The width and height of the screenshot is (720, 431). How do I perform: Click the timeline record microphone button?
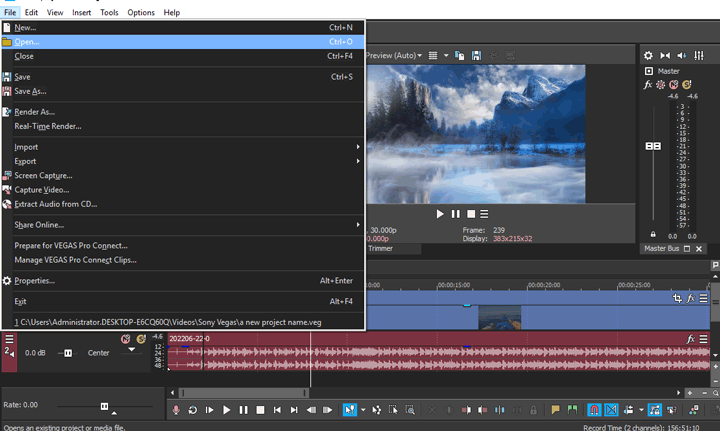tap(176, 410)
